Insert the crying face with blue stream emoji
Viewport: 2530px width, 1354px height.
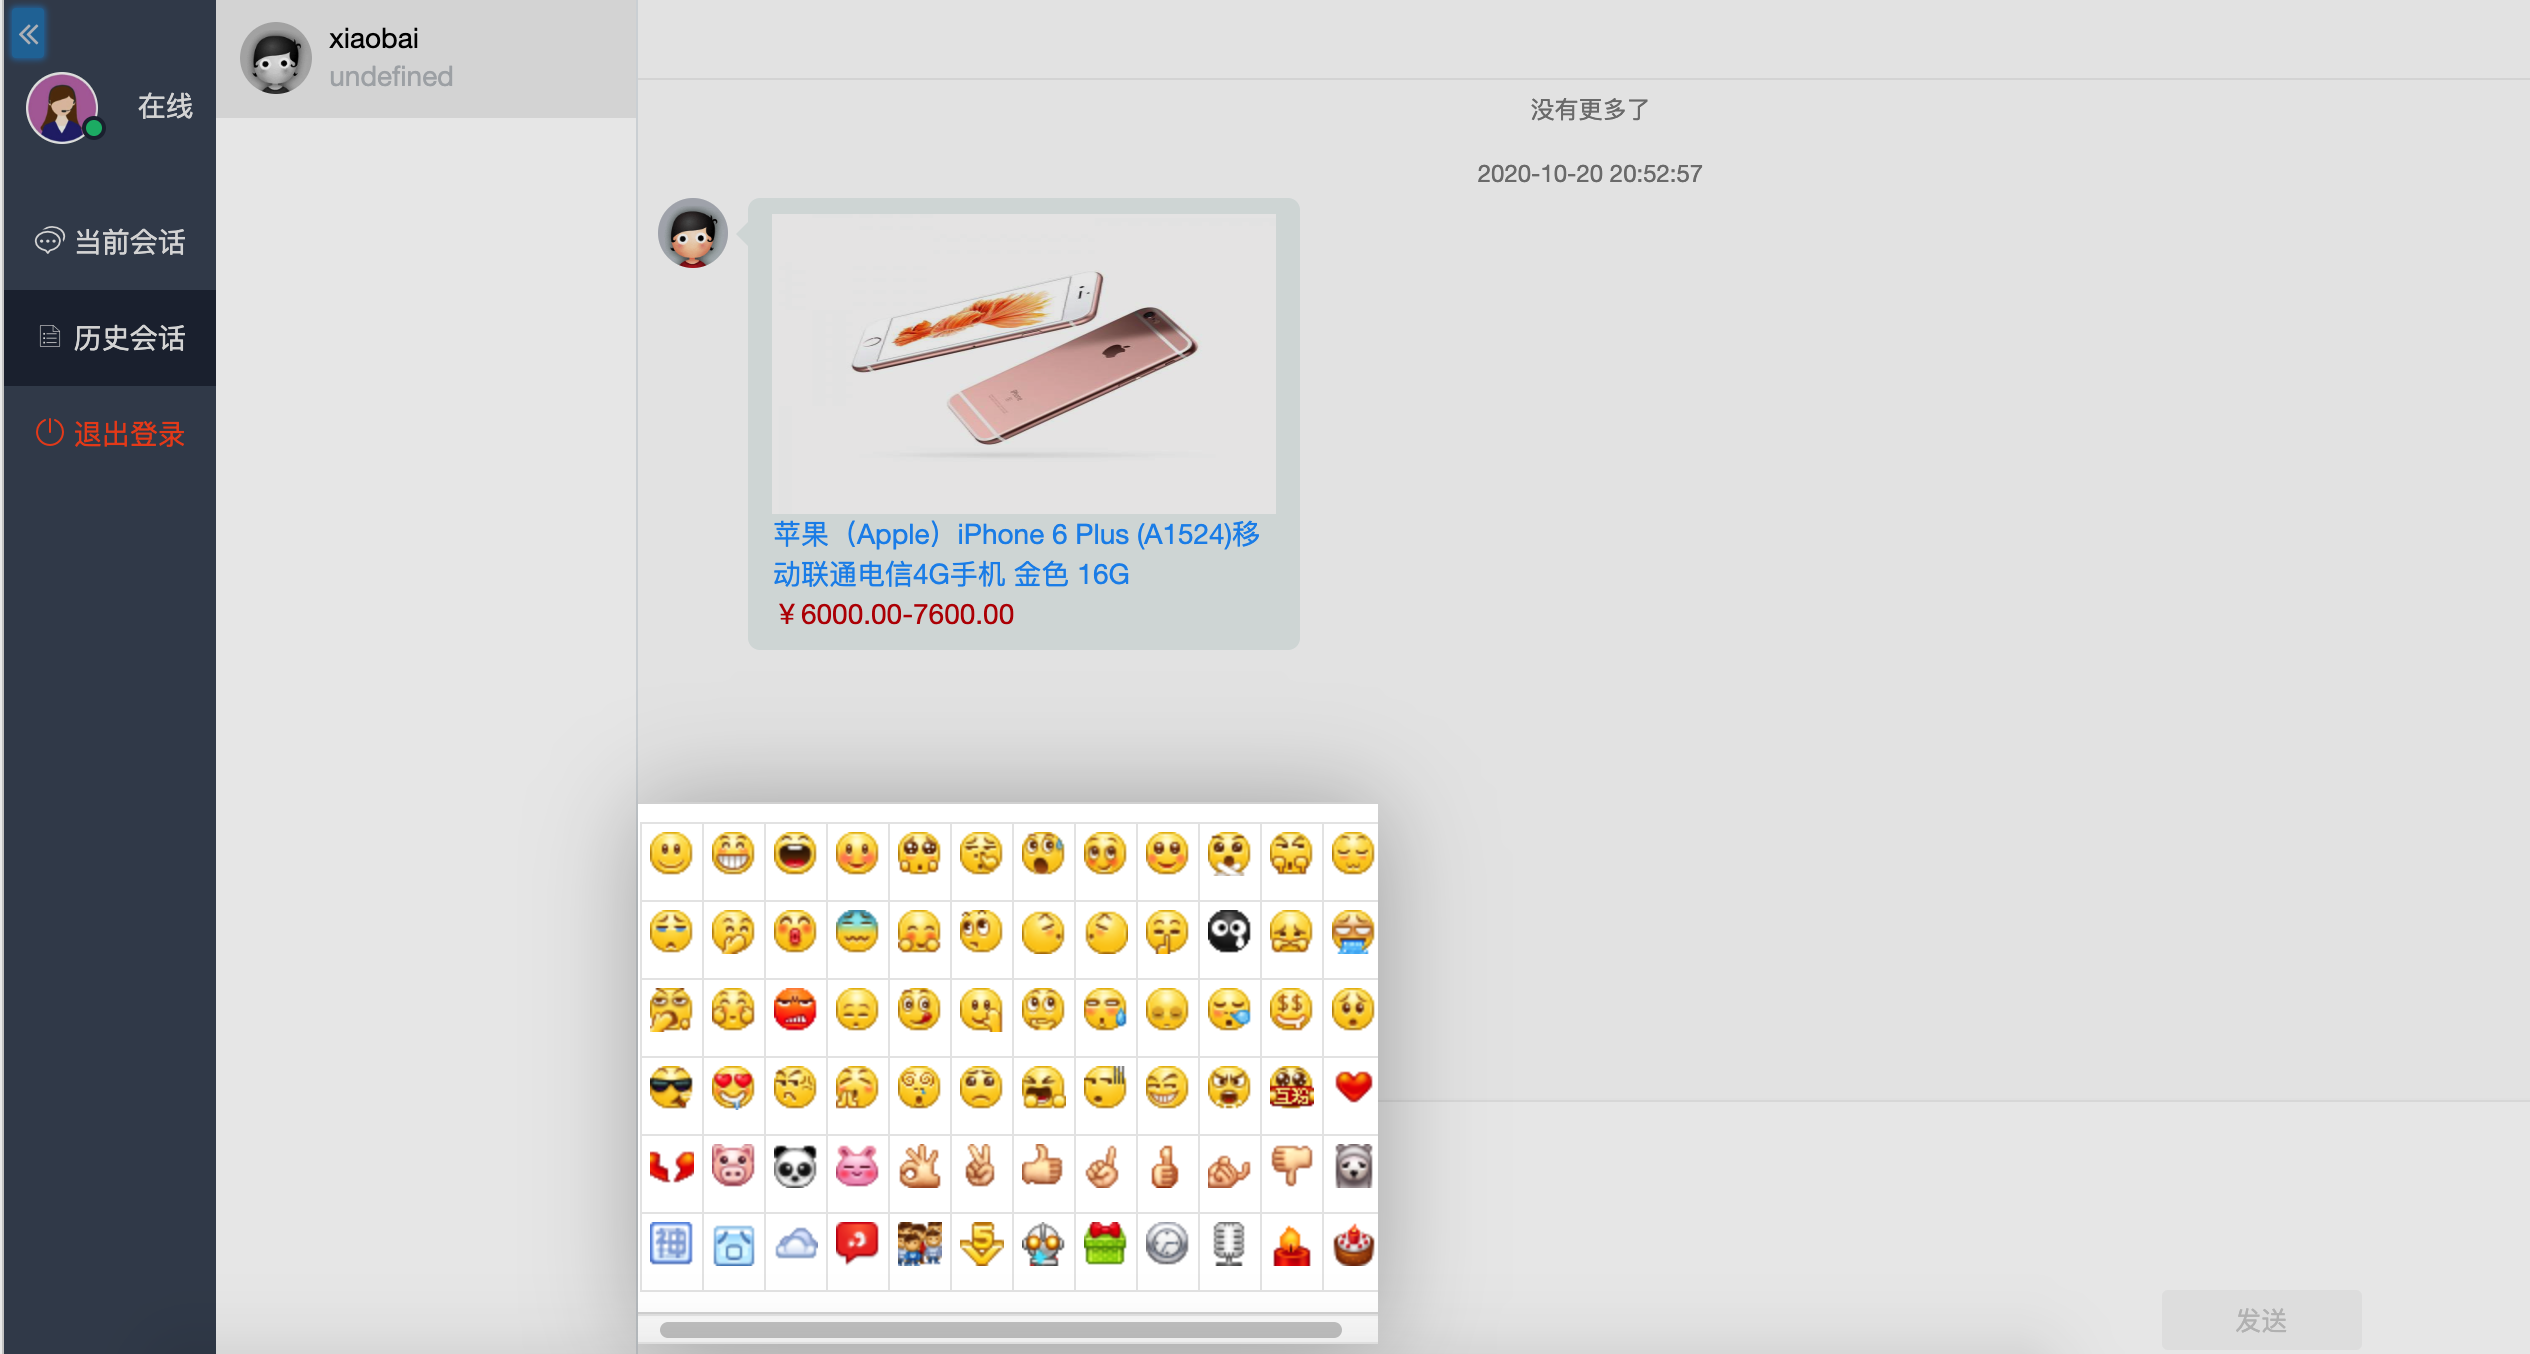pyautogui.click(x=1353, y=931)
